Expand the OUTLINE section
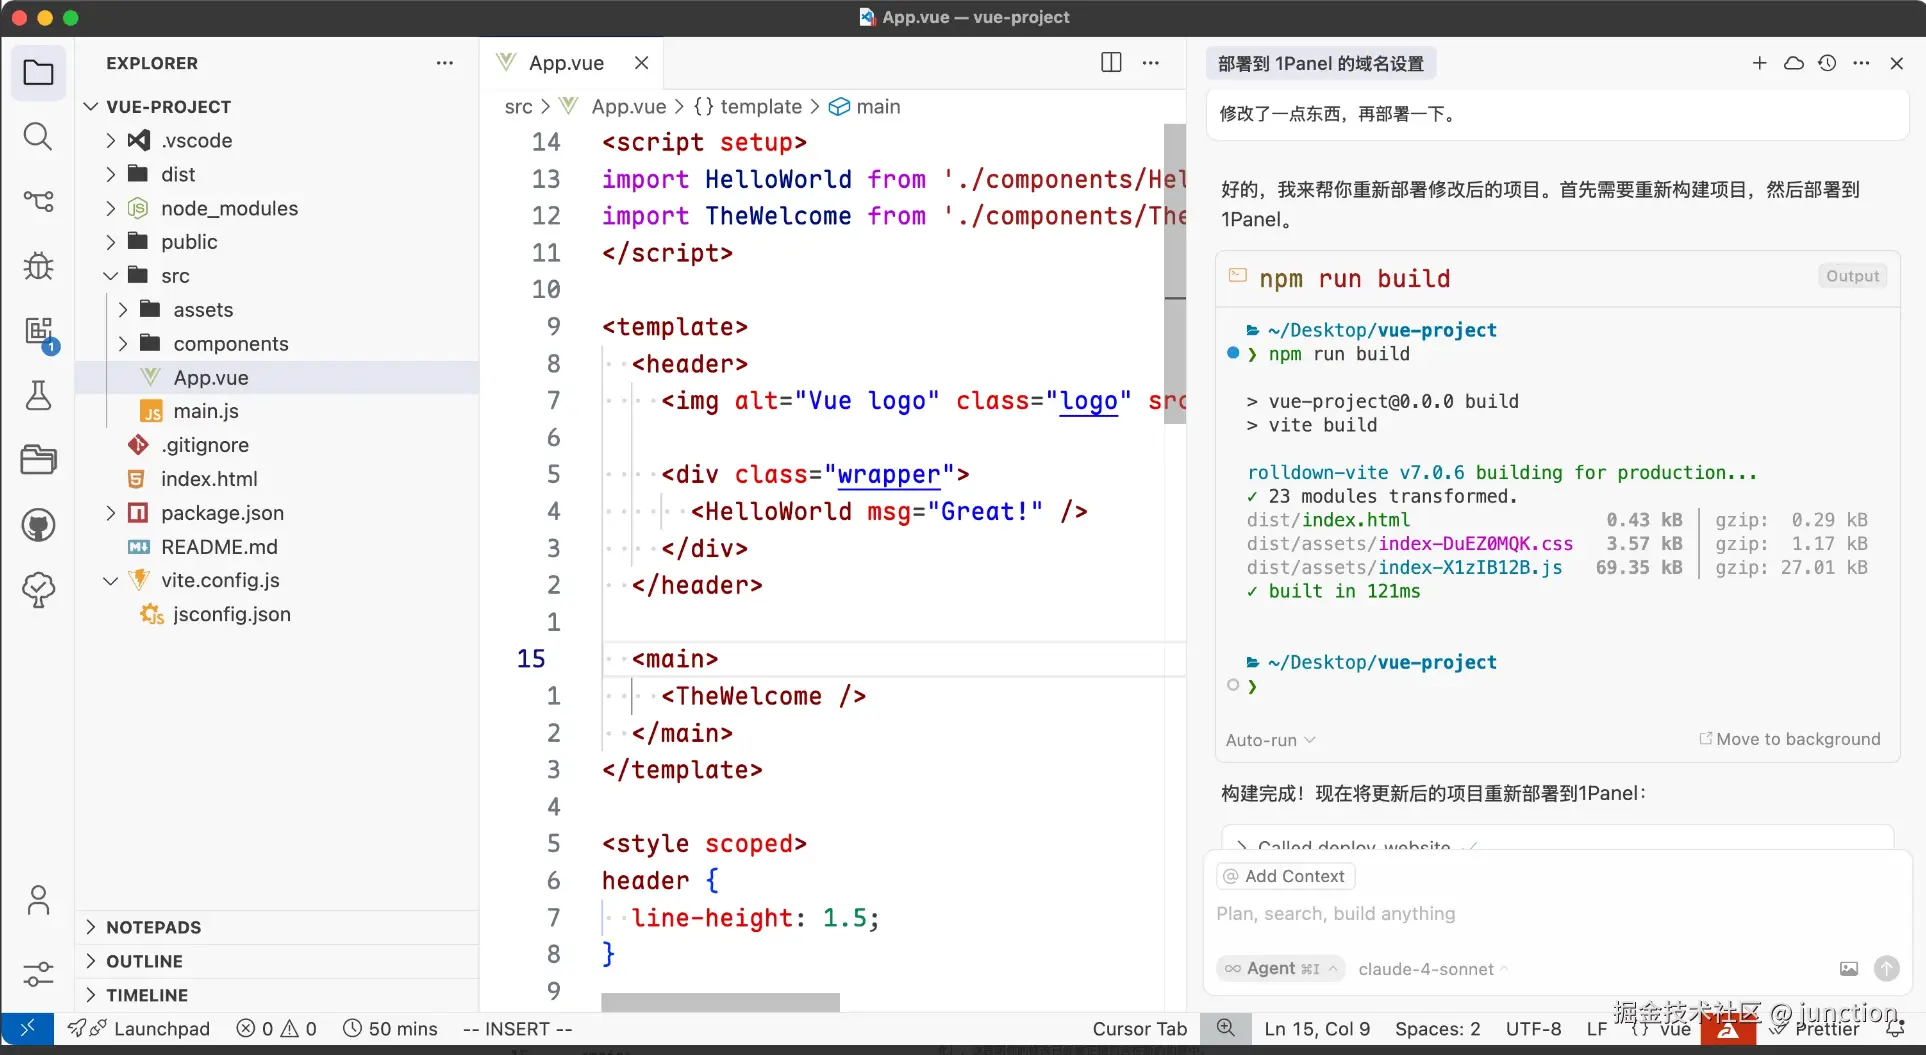 (x=278, y=961)
